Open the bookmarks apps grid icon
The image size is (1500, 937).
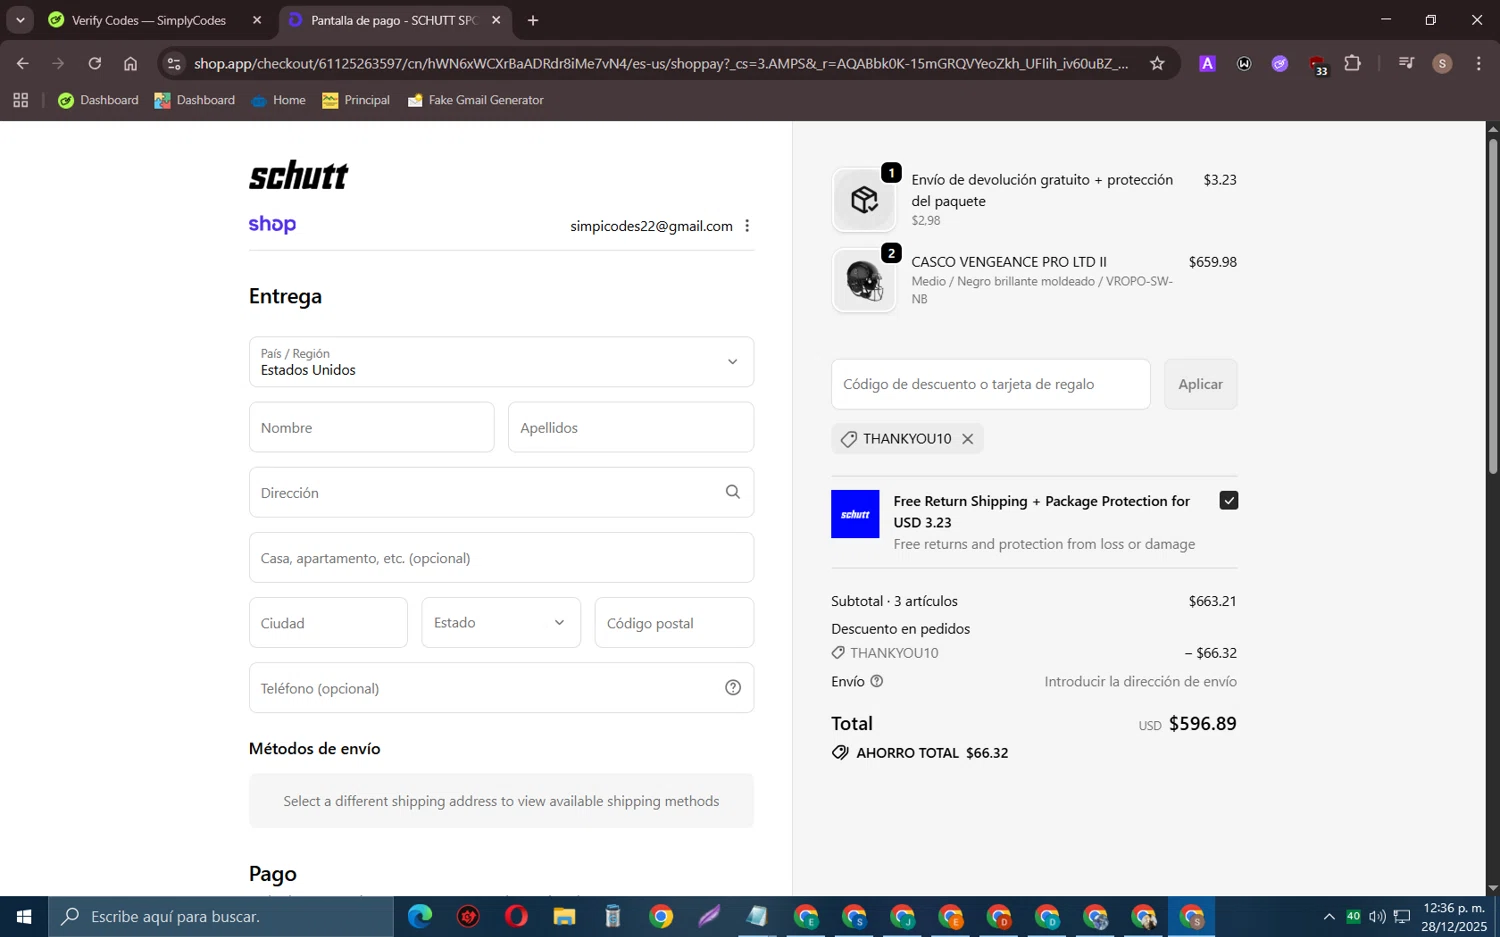coord(20,100)
